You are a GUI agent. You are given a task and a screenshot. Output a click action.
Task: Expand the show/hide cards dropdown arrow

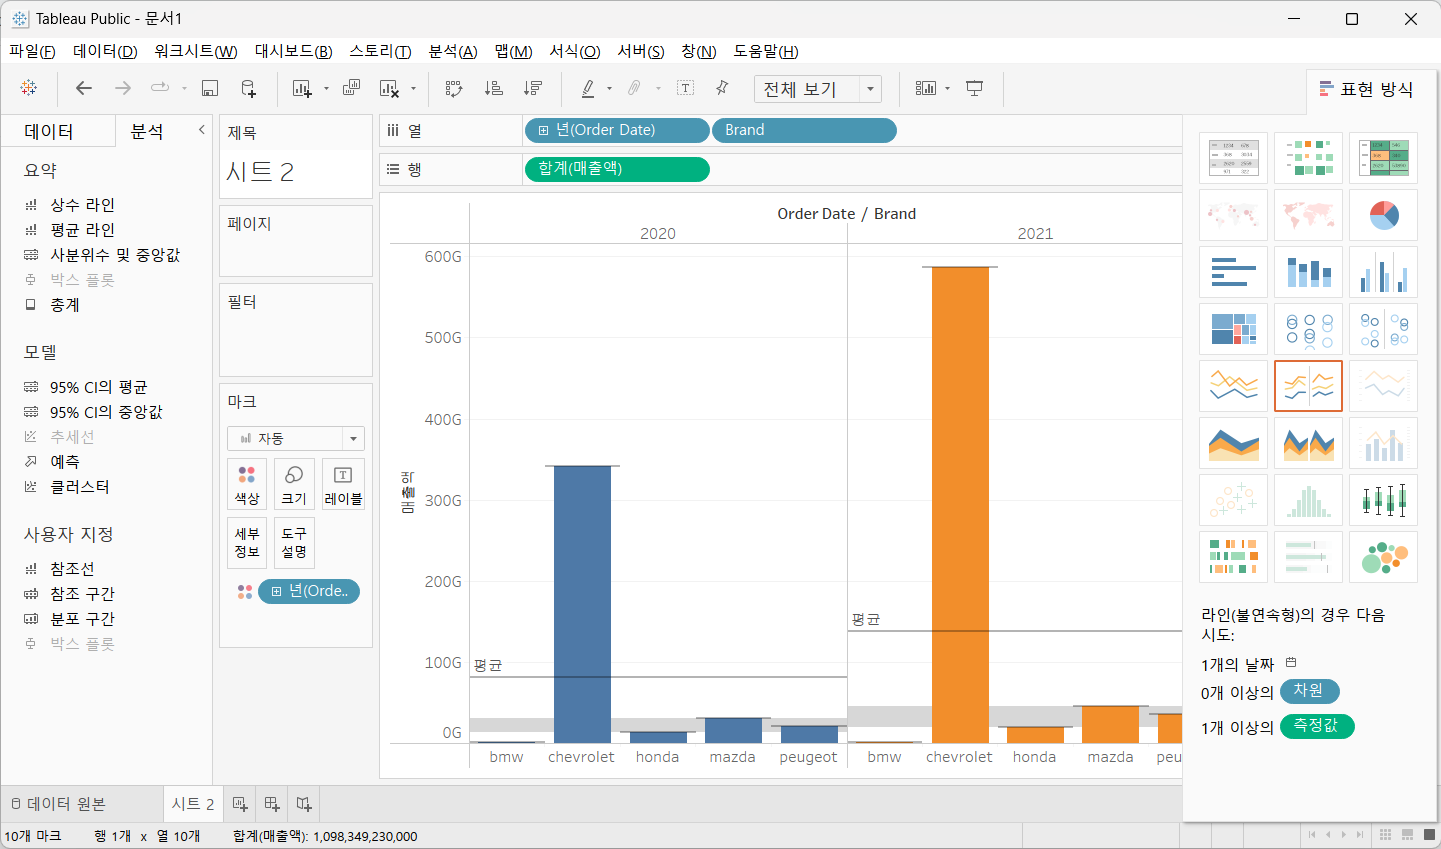947,89
